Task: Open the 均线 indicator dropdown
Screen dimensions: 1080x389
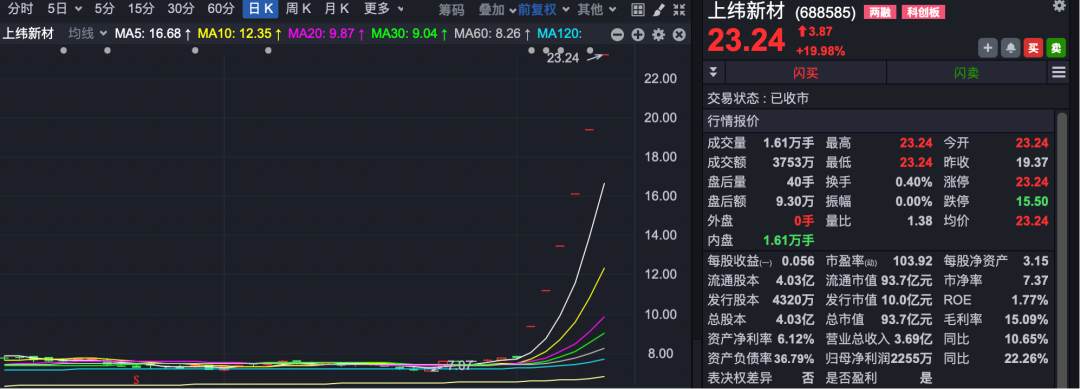Action: tap(103, 34)
